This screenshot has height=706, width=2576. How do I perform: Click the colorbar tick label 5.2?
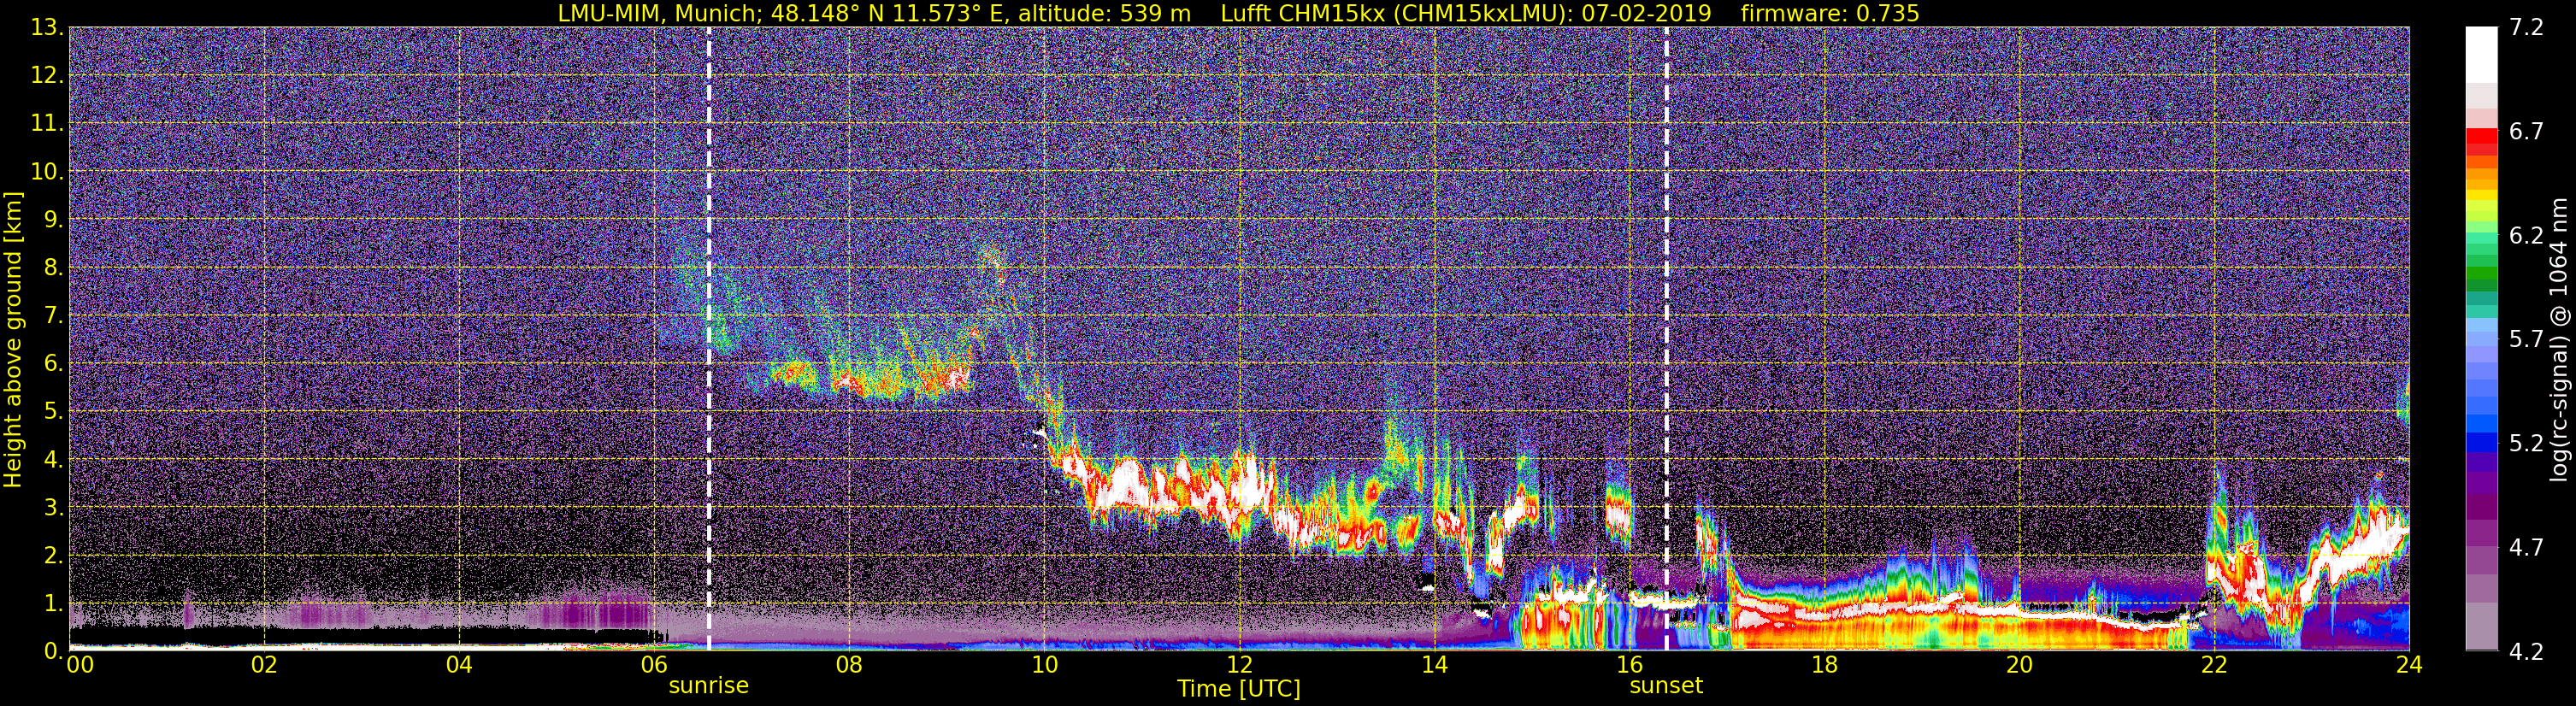click(2526, 444)
